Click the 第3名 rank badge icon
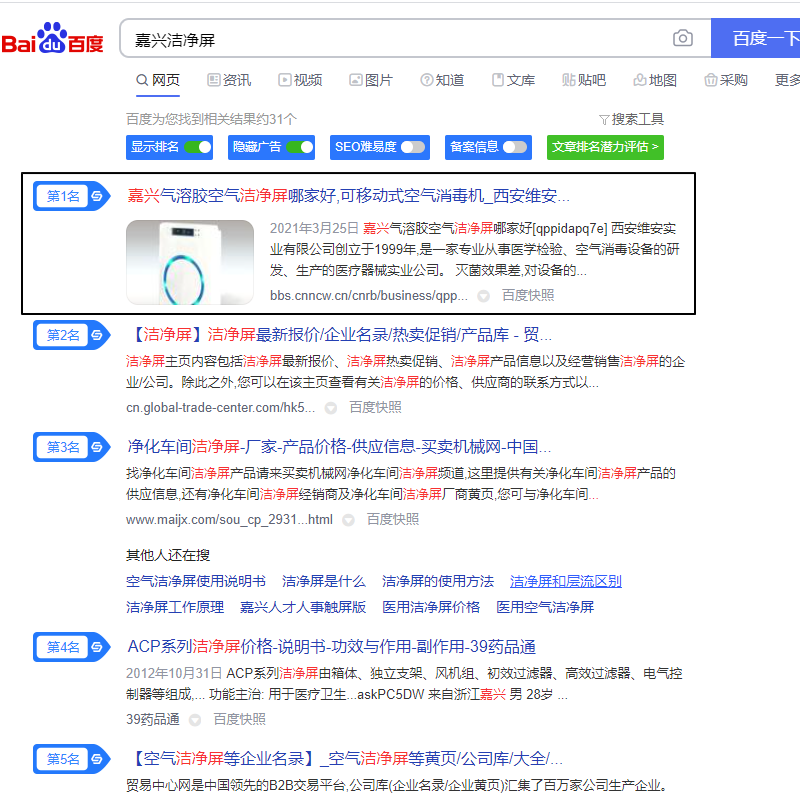 pos(71,447)
